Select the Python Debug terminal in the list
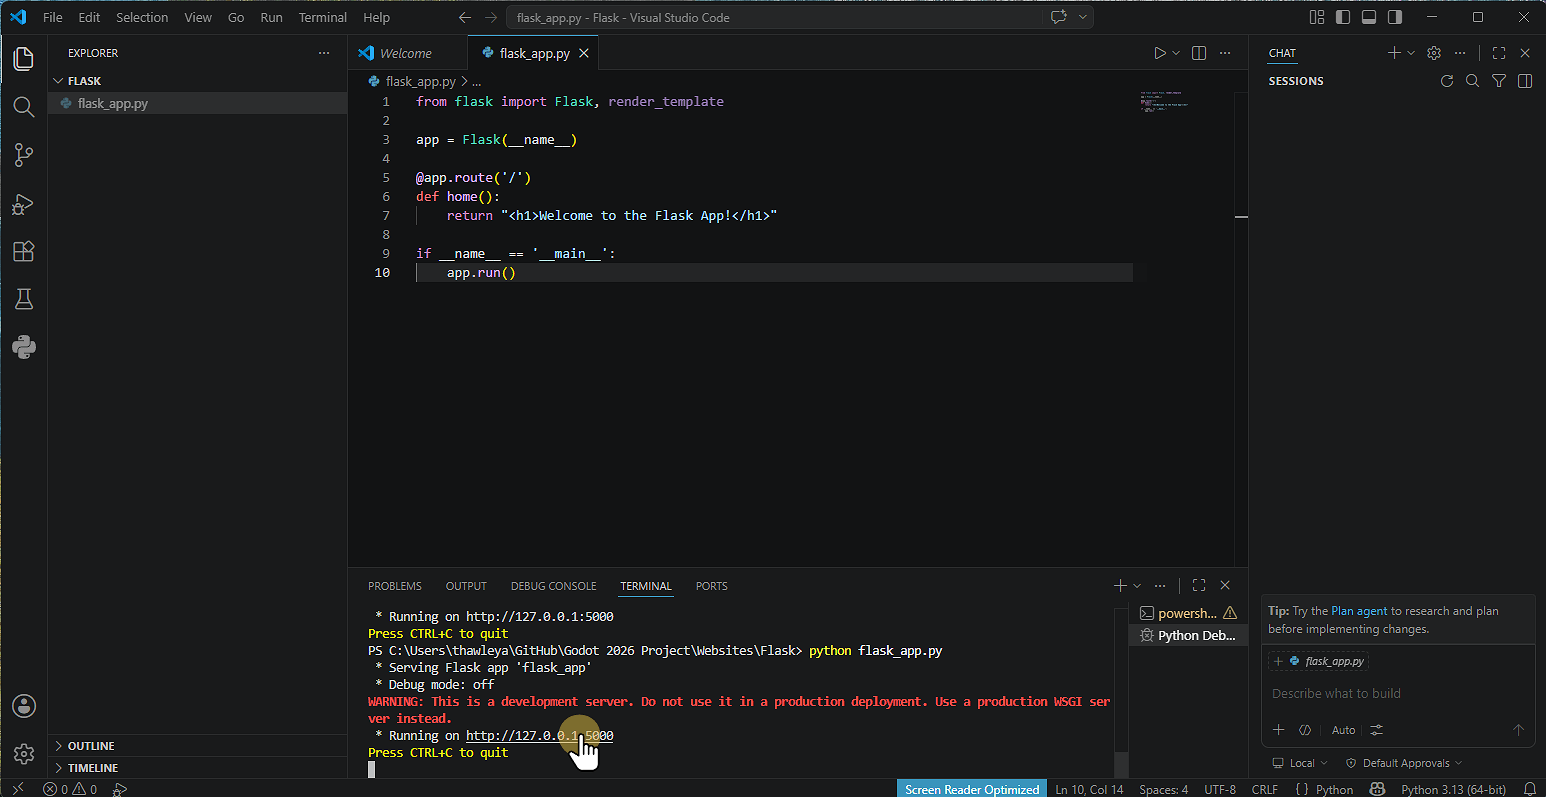Image resolution: width=1546 pixels, height=797 pixels. coord(1188,635)
